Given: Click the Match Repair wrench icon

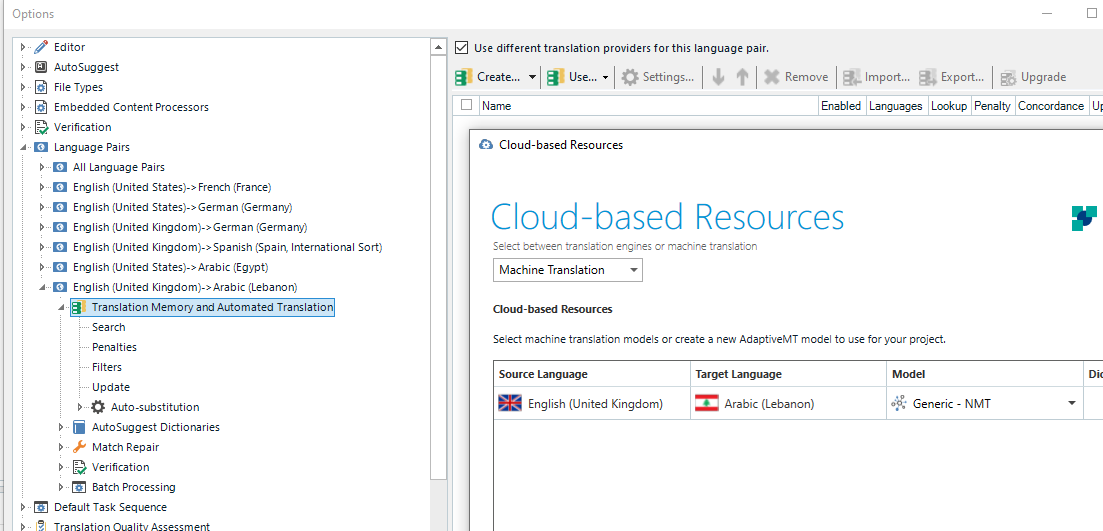Looking at the screenshot, I should point(79,447).
